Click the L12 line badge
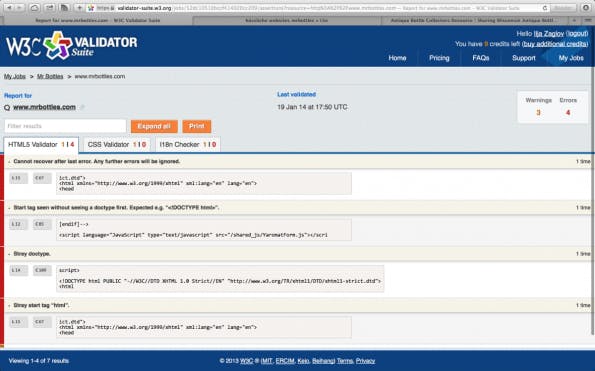Image resolution: width=595 pixels, height=371 pixels. tap(18, 224)
